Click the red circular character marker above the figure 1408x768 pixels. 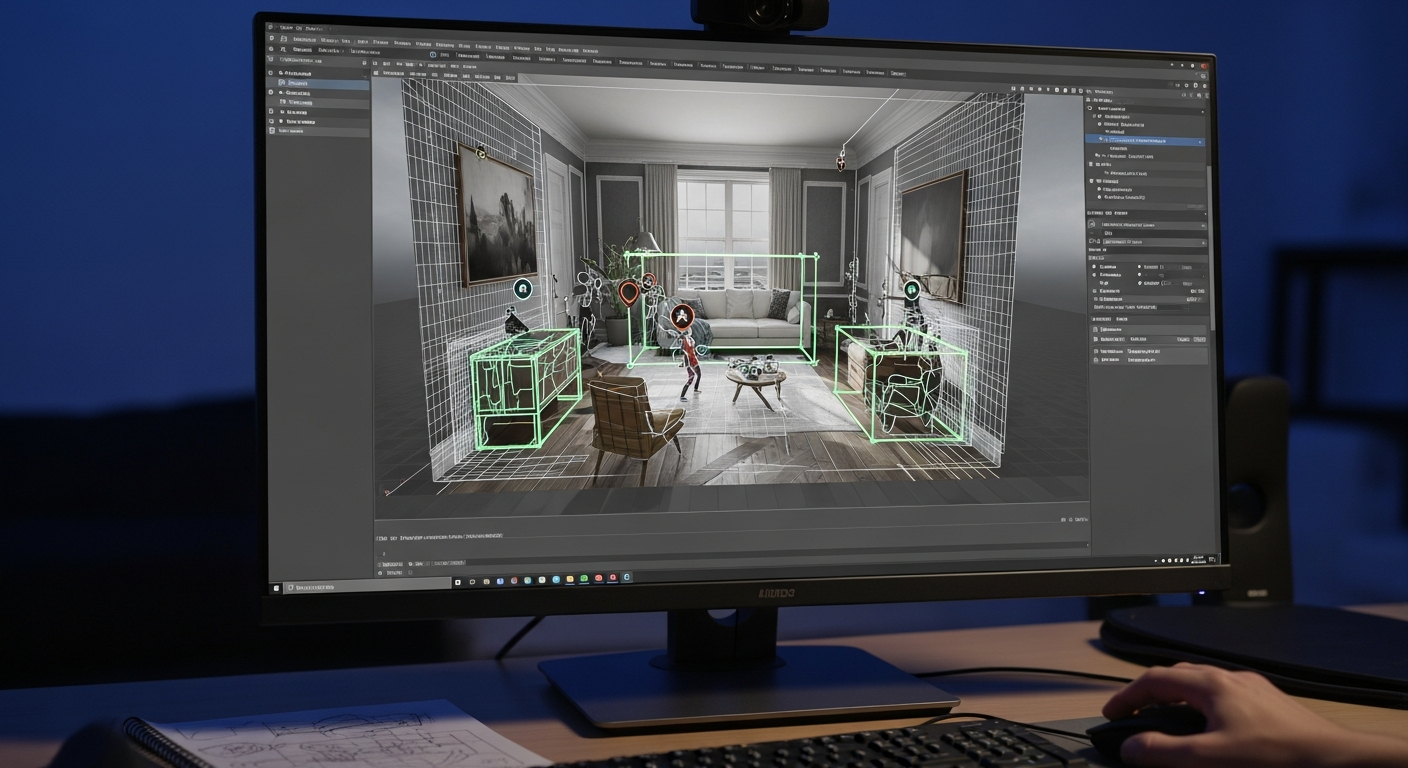tap(684, 317)
